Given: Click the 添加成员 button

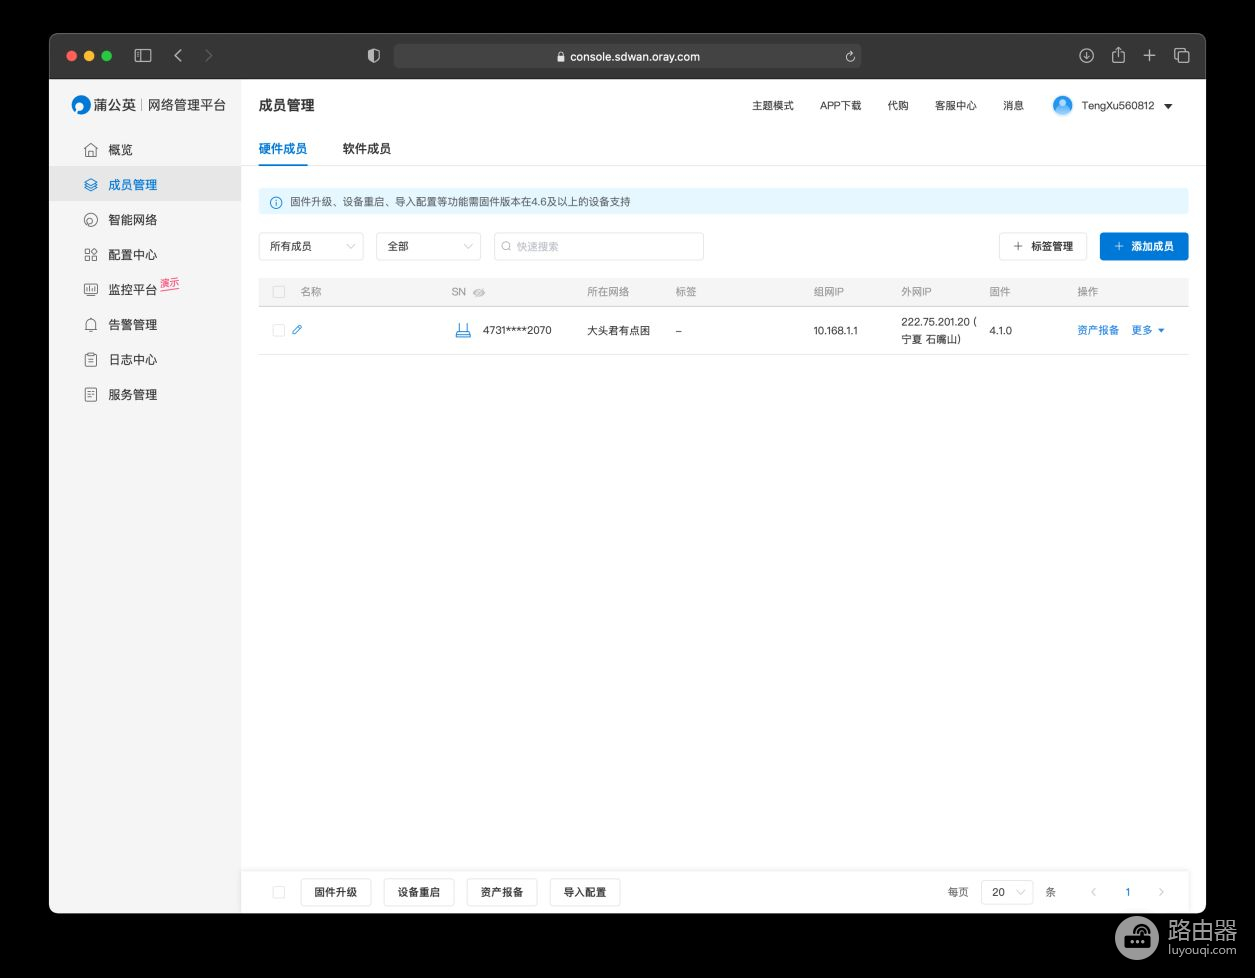Looking at the screenshot, I should pyautogui.click(x=1143, y=246).
